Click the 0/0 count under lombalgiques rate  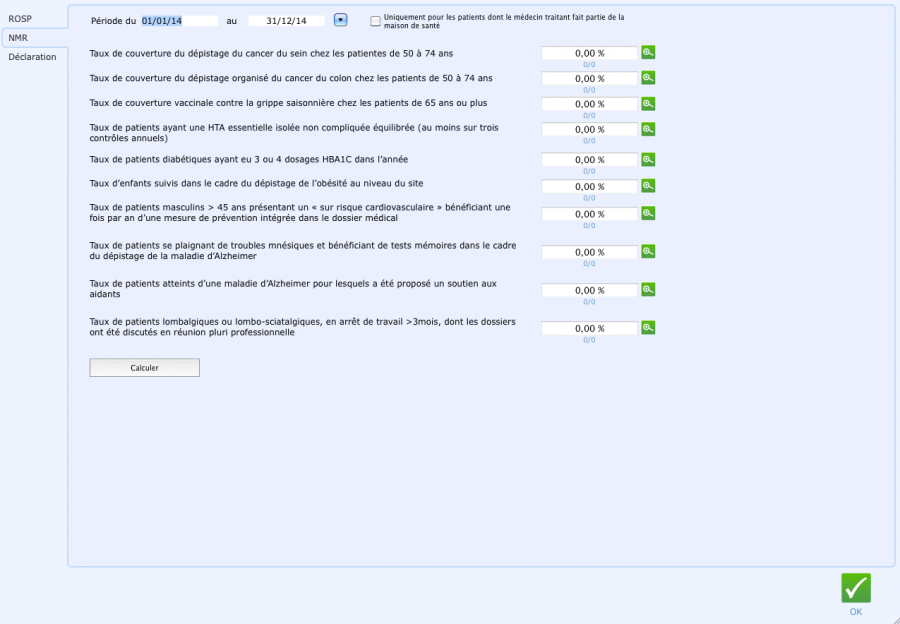[589, 340]
